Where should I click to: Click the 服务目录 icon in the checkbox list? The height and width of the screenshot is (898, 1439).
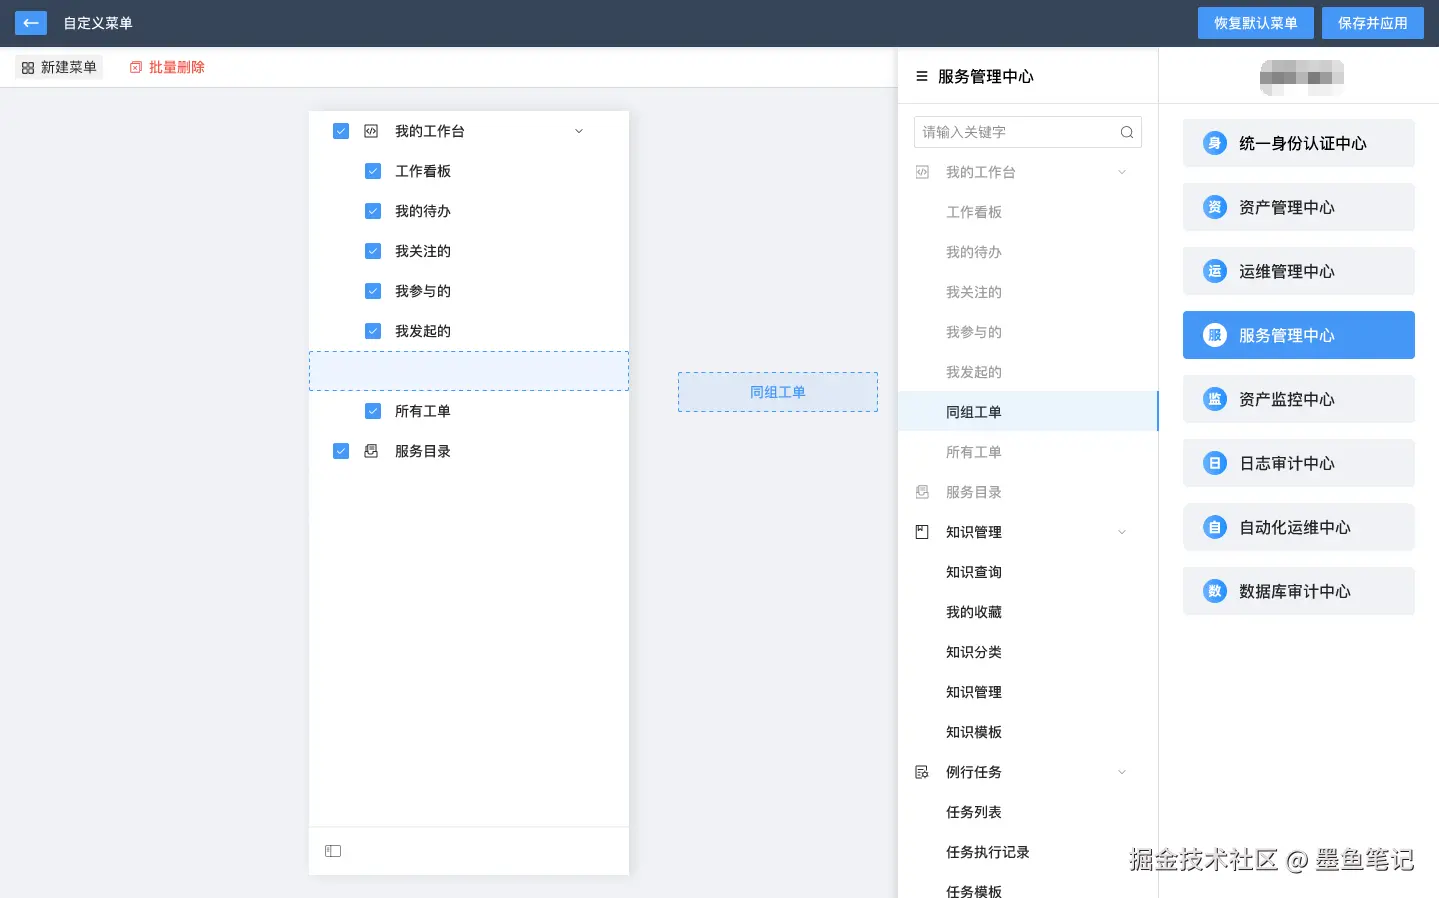pyautogui.click(x=370, y=451)
